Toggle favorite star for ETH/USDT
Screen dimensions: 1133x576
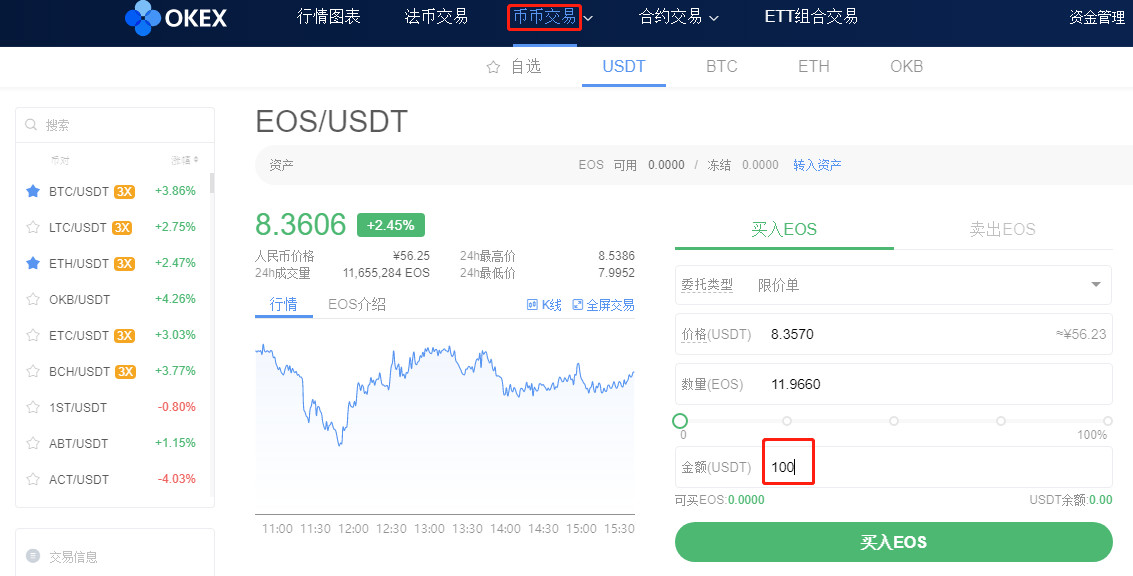pos(33,263)
